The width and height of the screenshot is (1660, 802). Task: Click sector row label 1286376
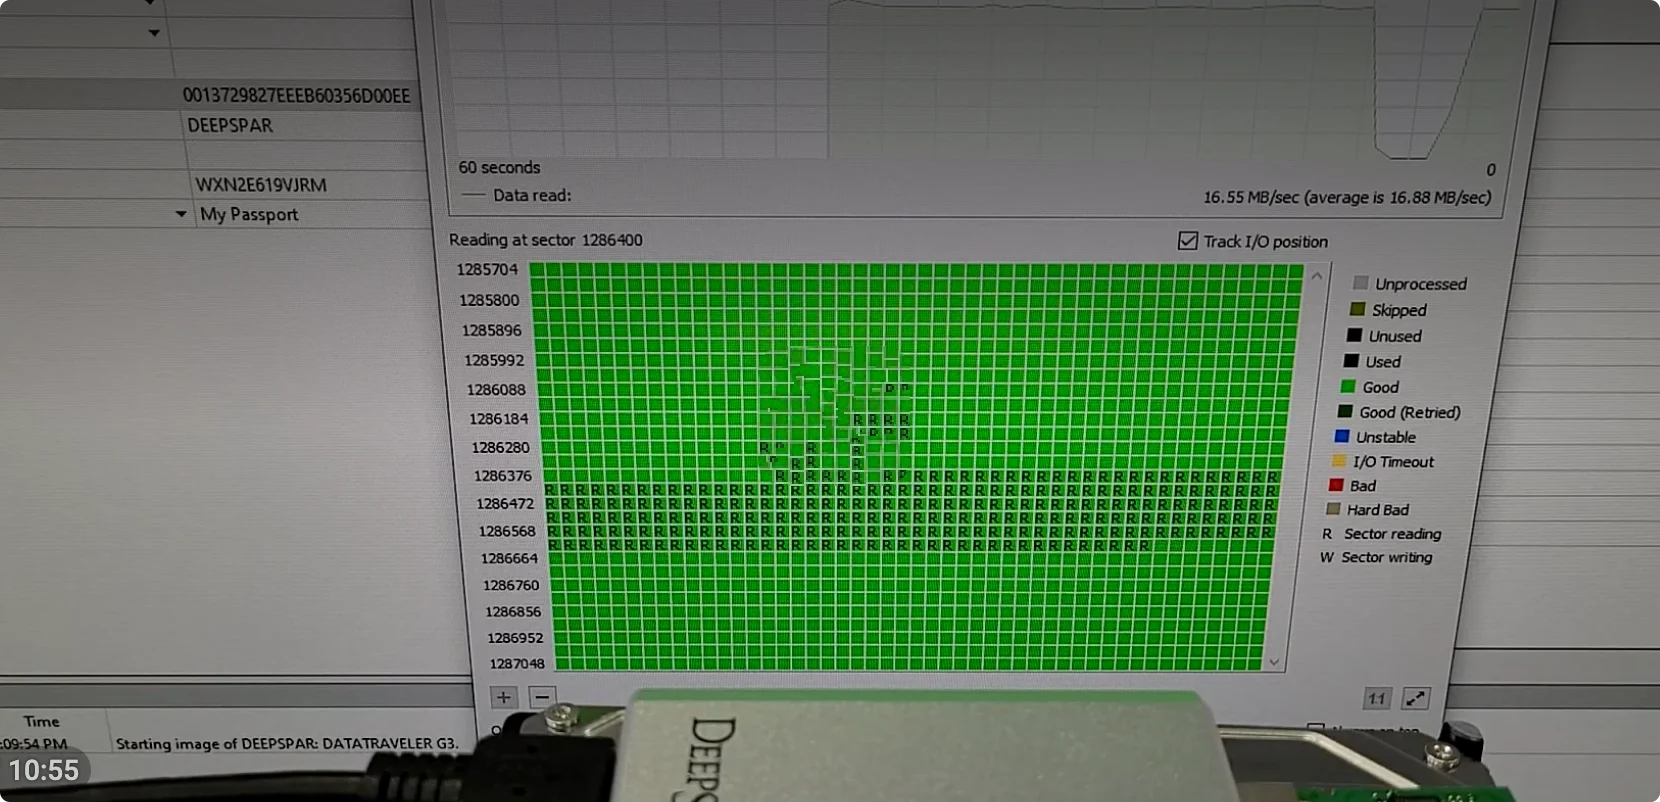tap(503, 476)
